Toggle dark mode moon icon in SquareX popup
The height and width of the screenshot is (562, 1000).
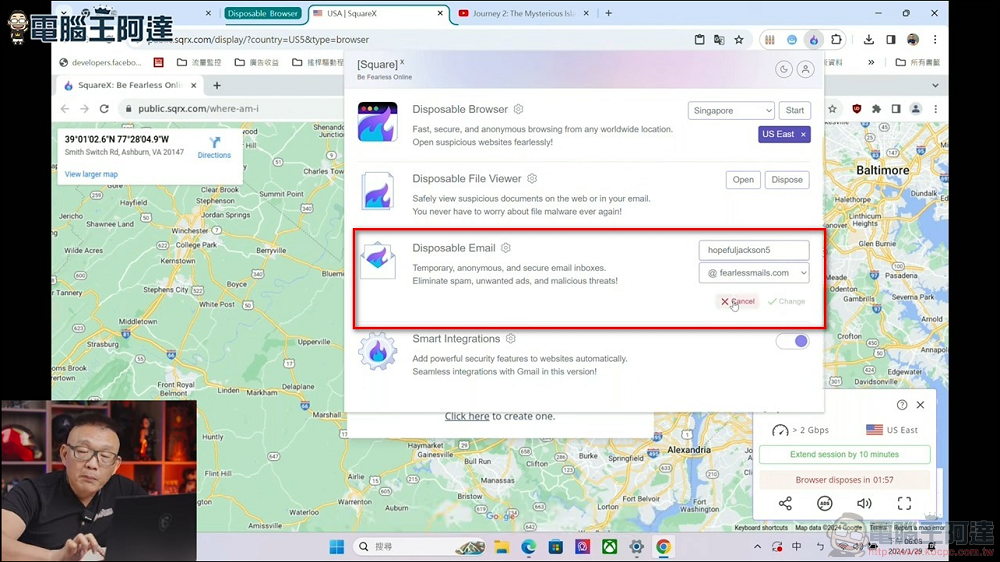point(784,69)
